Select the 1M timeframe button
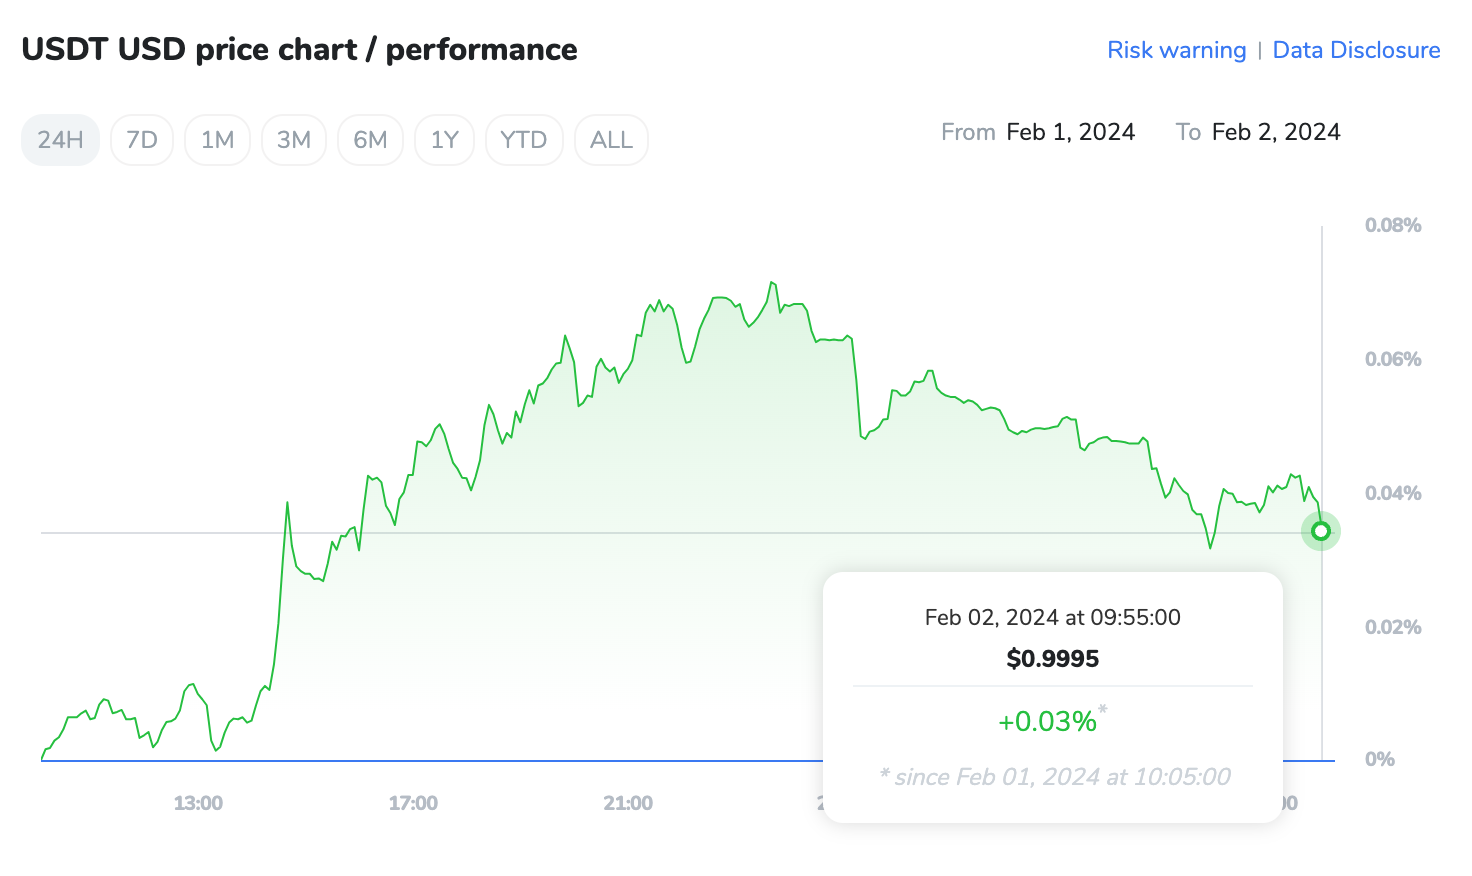The width and height of the screenshot is (1472, 876). (x=217, y=140)
